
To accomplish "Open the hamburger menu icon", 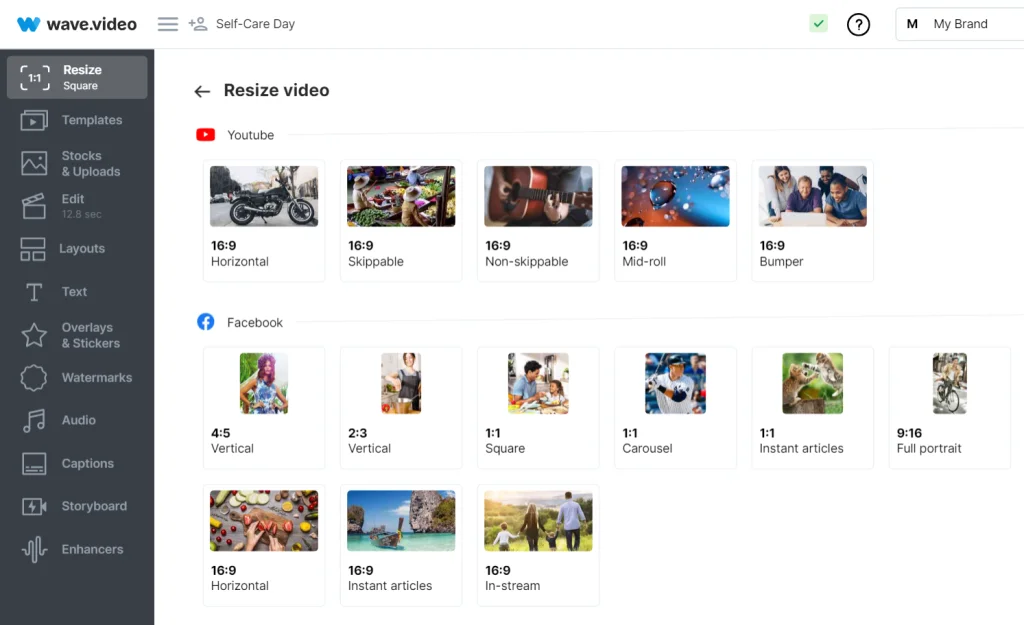I will click(x=168, y=24).
